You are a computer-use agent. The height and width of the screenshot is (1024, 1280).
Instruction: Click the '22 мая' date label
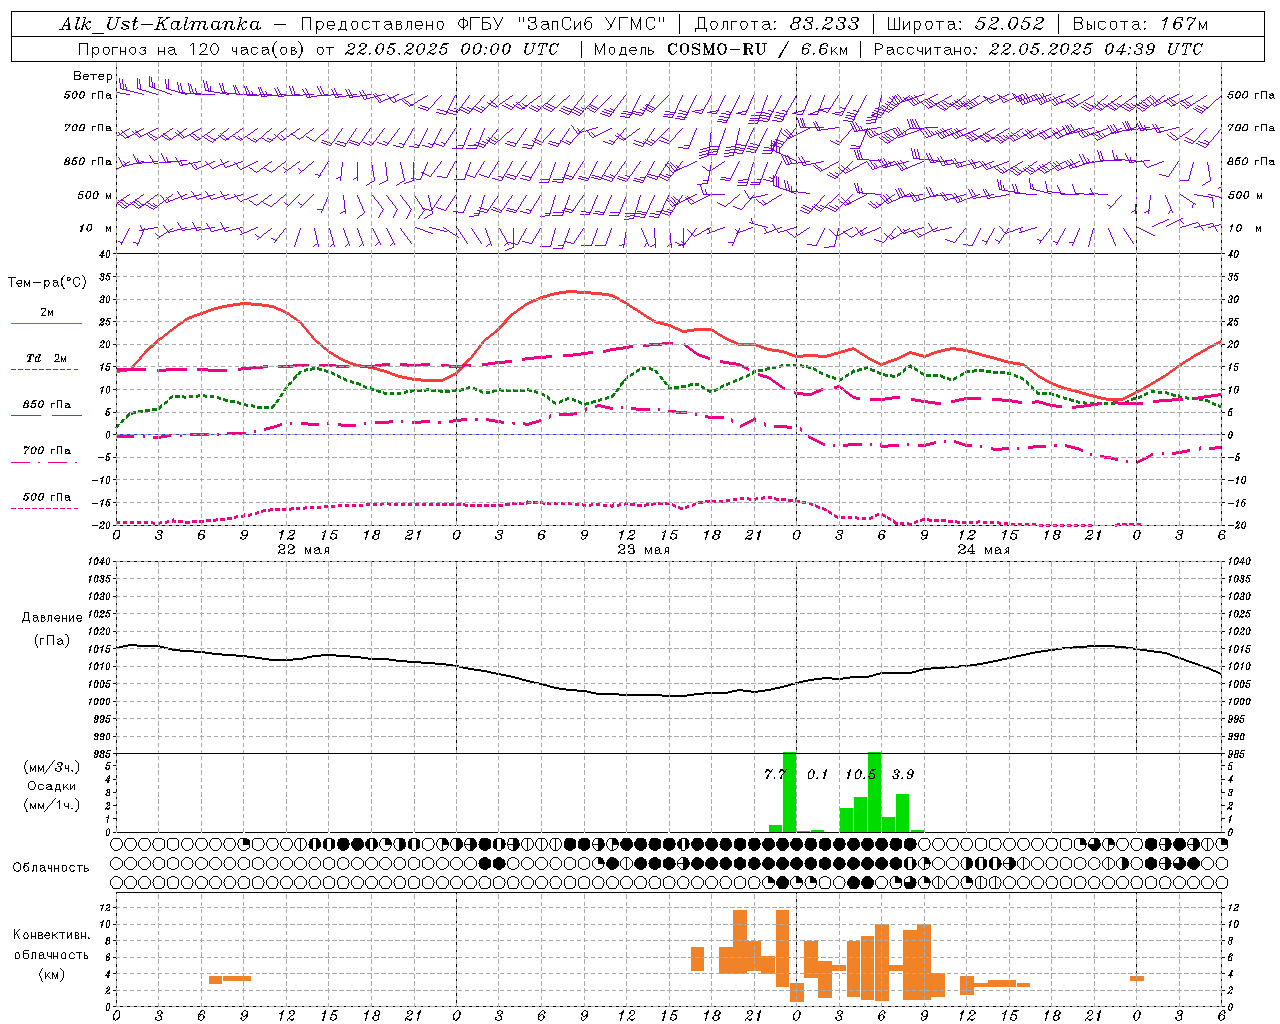point(303,550)
